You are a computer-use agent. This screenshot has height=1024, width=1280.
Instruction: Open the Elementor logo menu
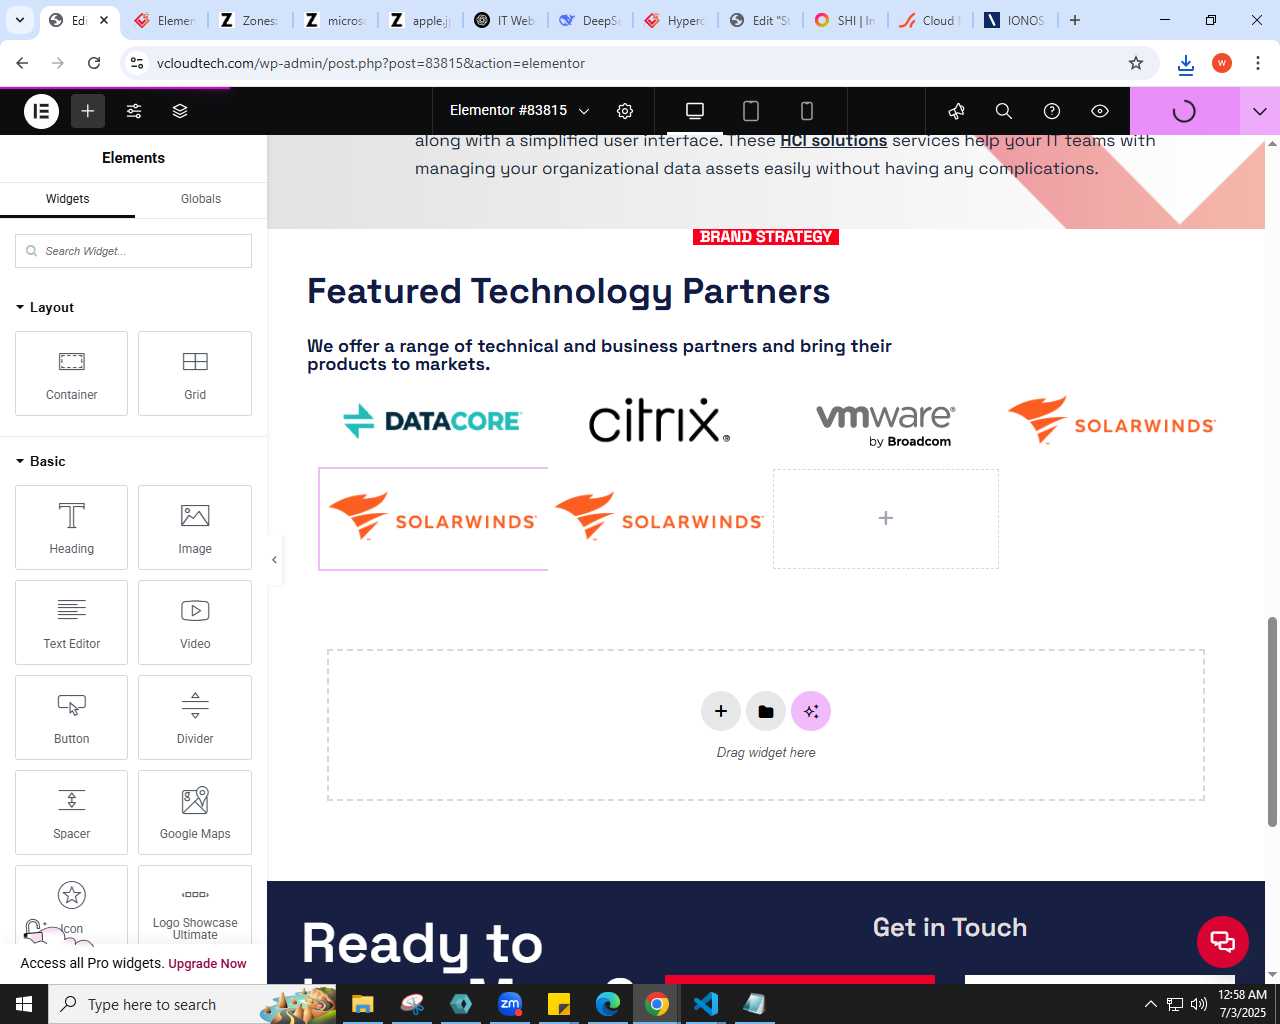point(42,111)
